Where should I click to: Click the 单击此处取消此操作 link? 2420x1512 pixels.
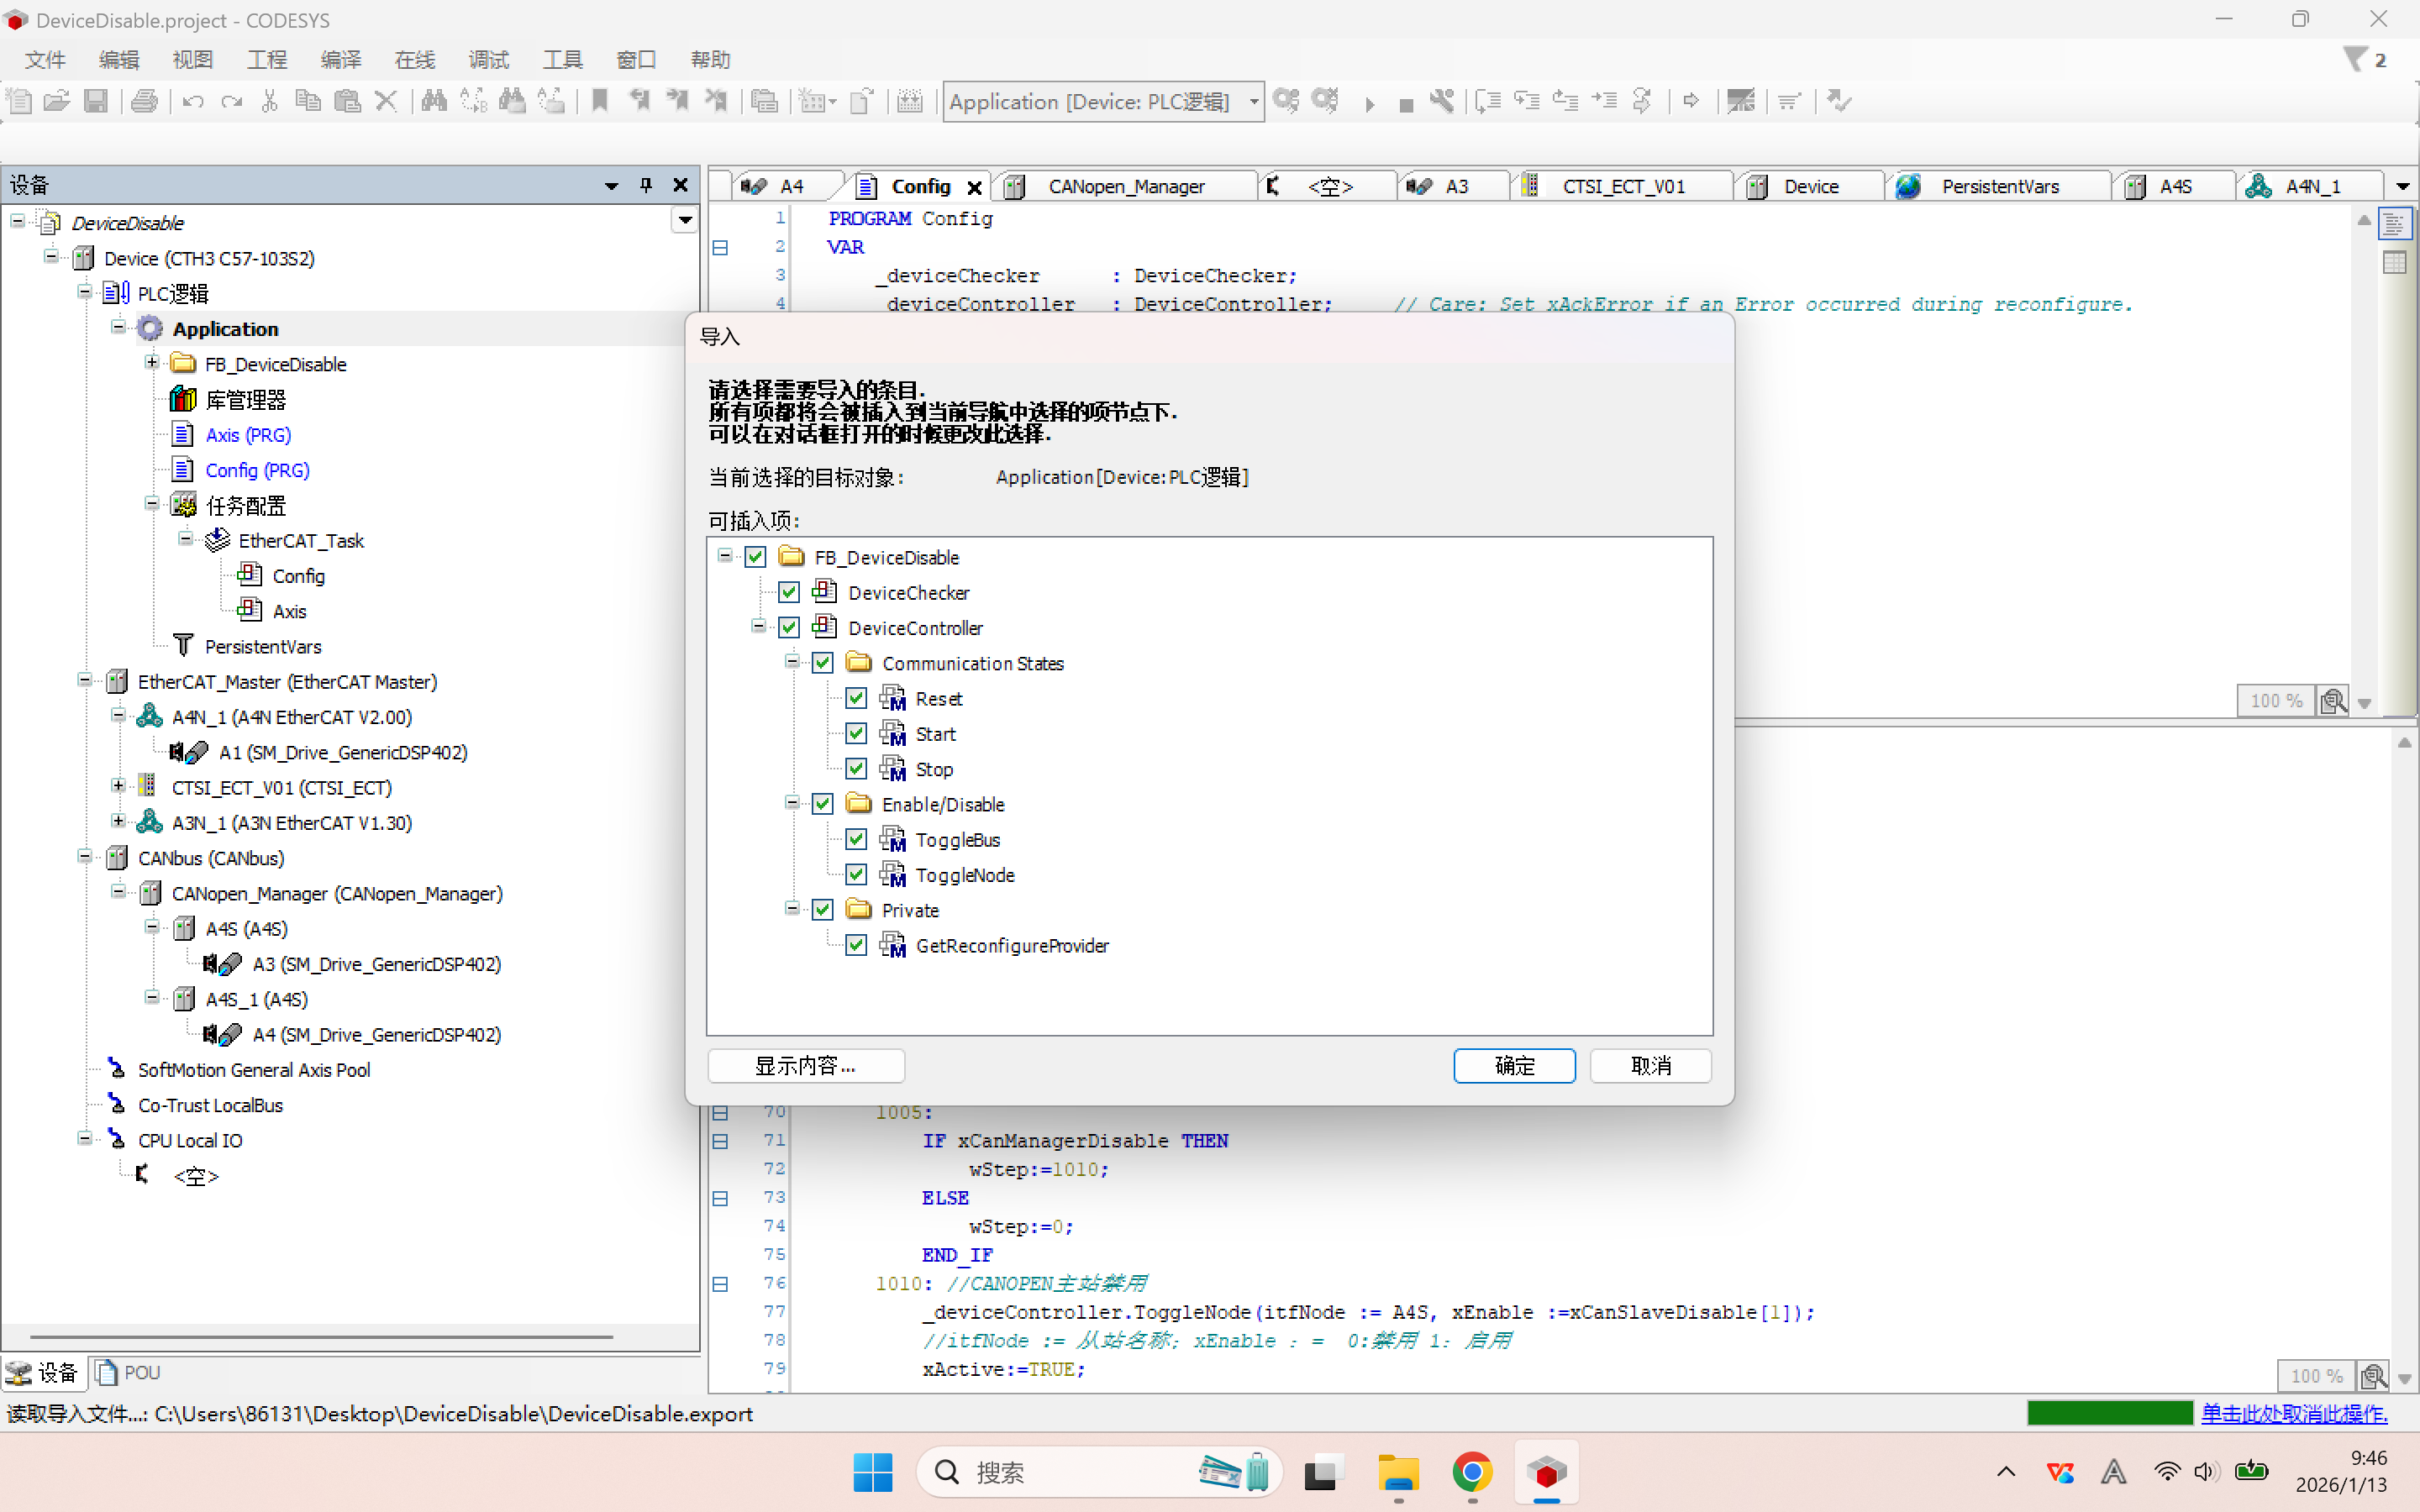[x=2294, y=1414]
